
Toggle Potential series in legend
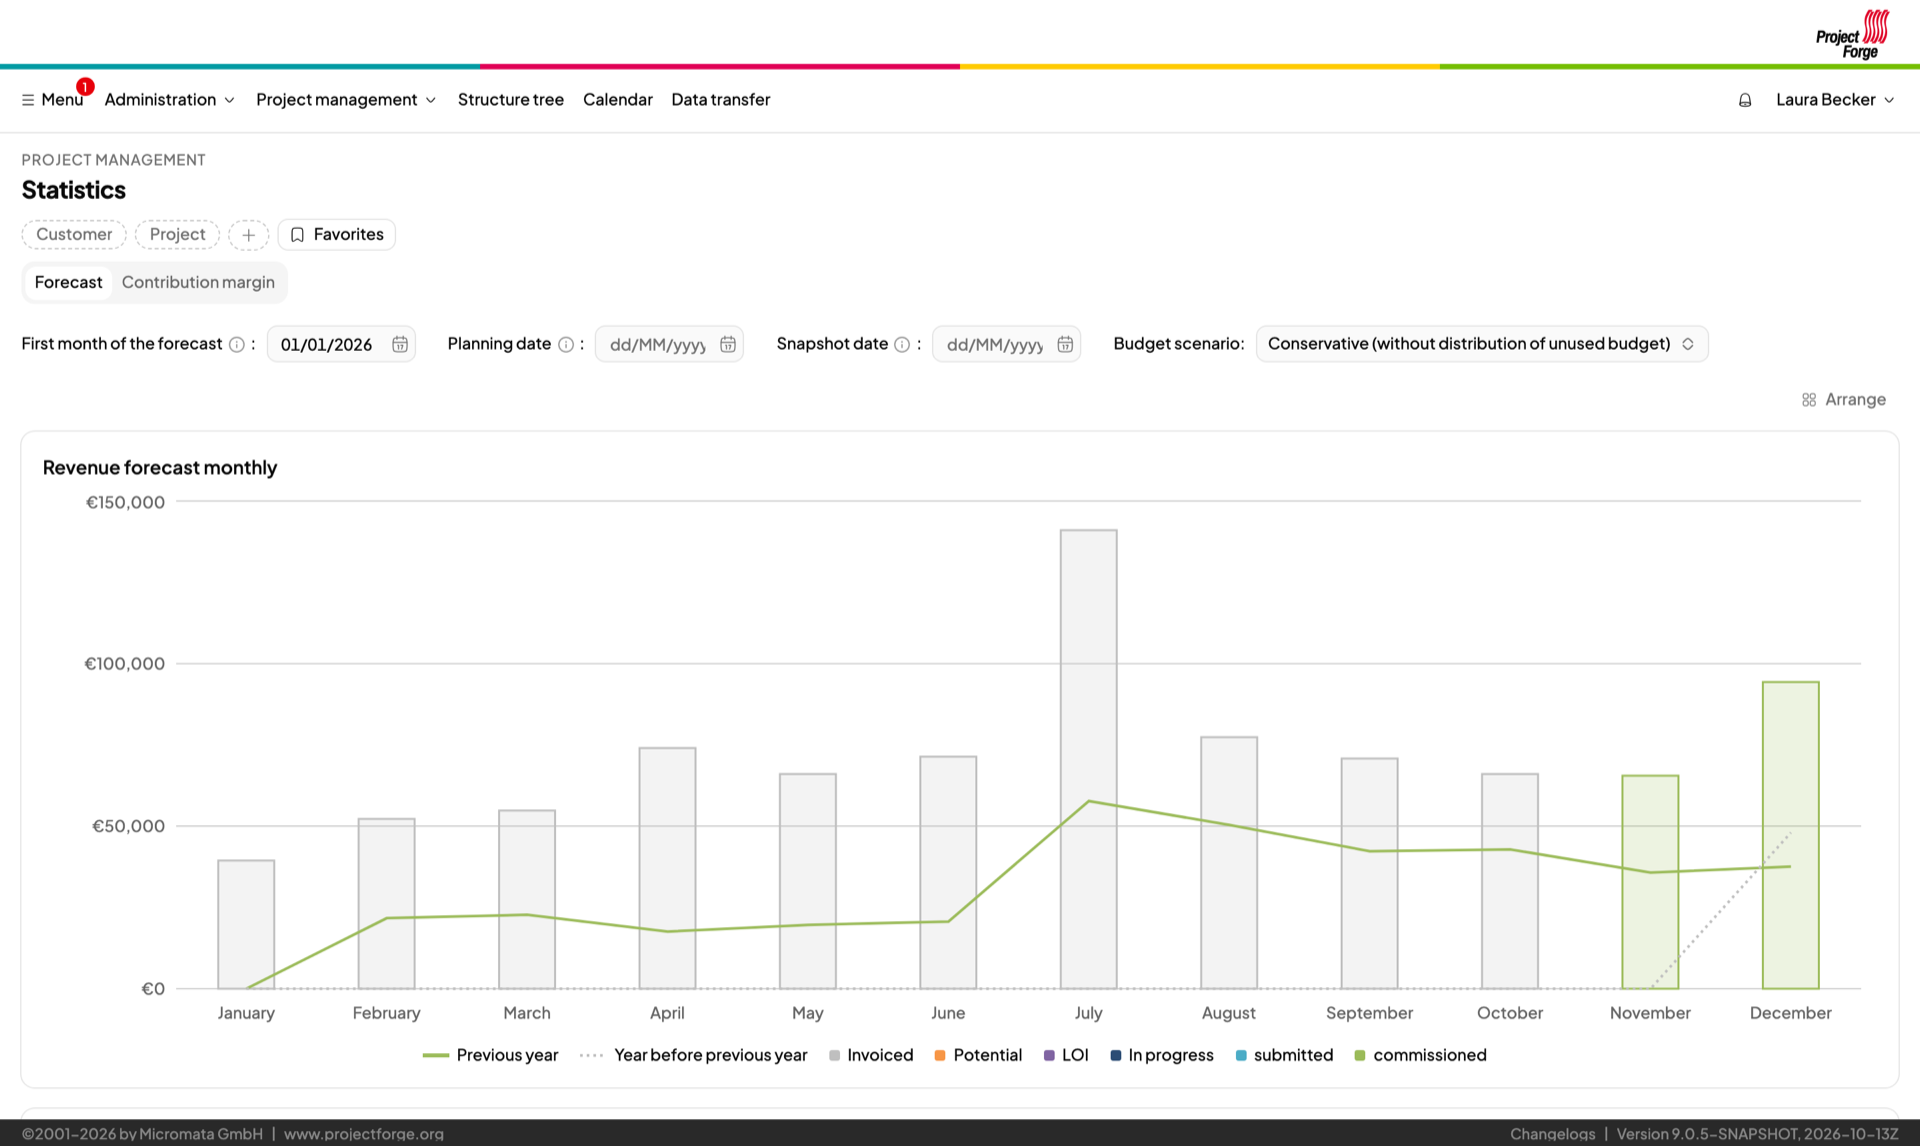click(978, 1055)
